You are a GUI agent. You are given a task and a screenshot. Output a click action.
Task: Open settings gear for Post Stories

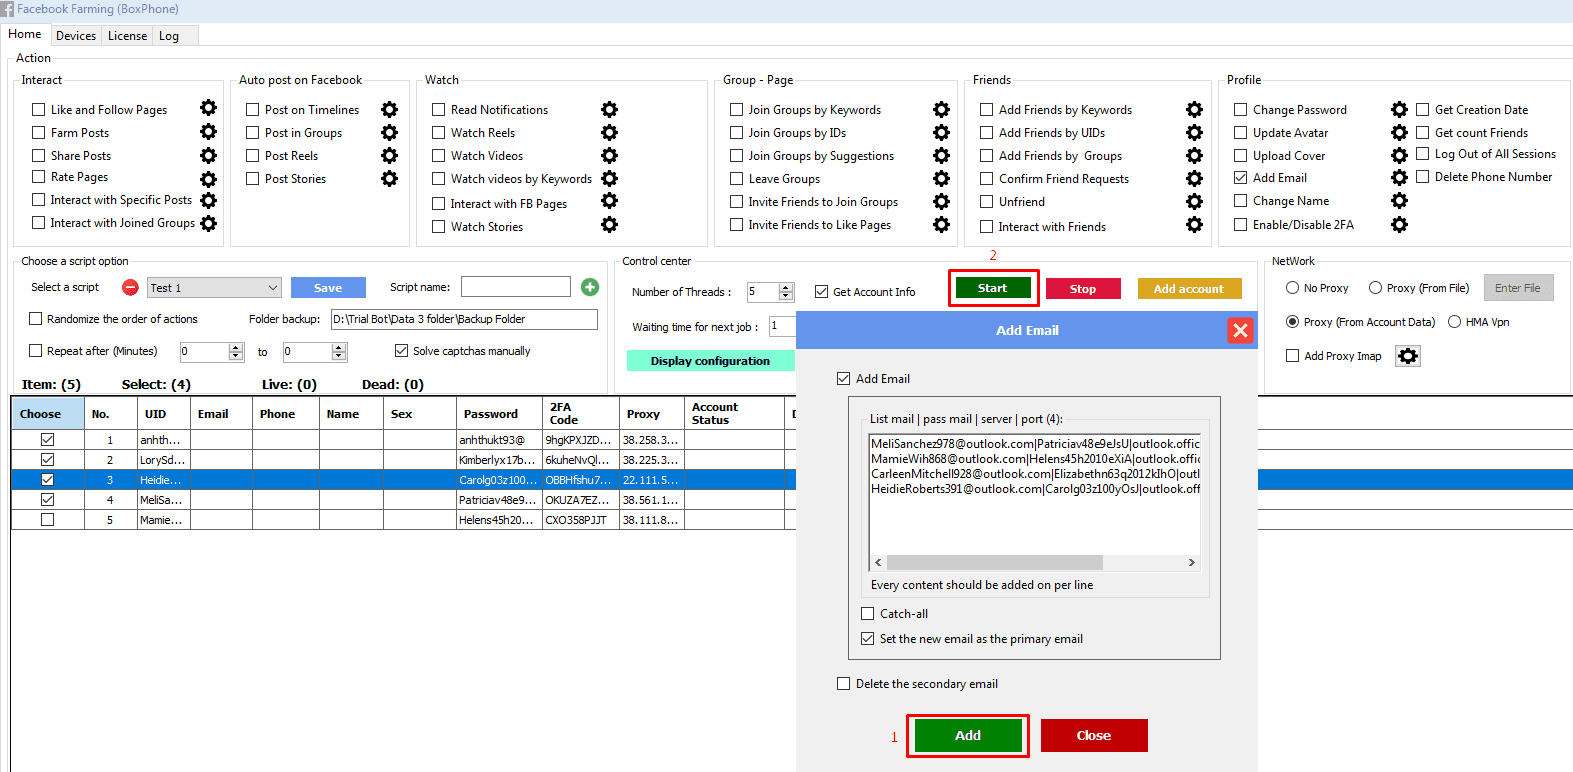tap(389, 178)
